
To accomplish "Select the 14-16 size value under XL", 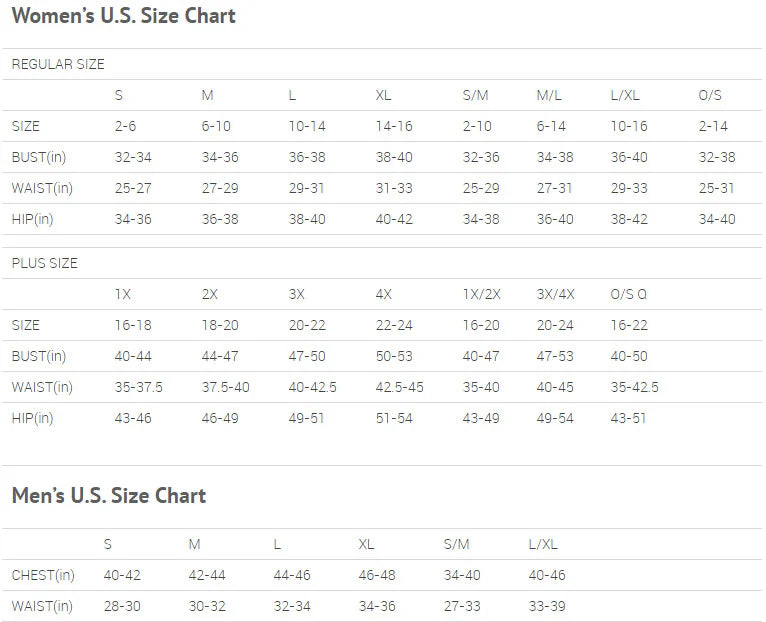I will [x=394, y=126].
